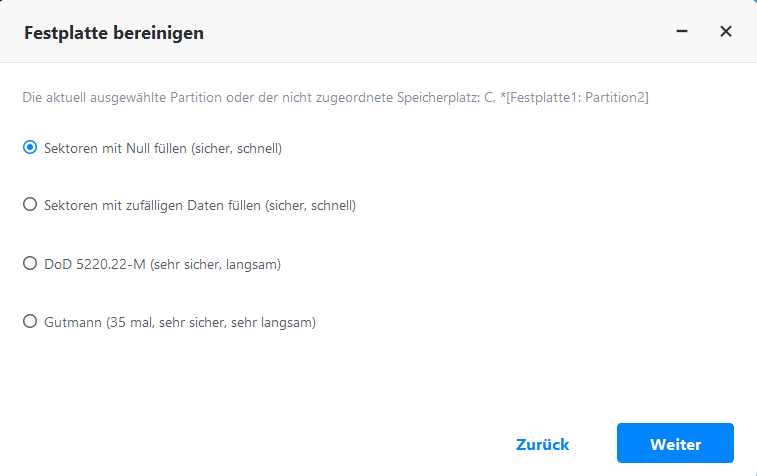Enable the DoD 5220.22-M wipe method
The width and height of the screenshot is (757, 476).
click(30, 264)
